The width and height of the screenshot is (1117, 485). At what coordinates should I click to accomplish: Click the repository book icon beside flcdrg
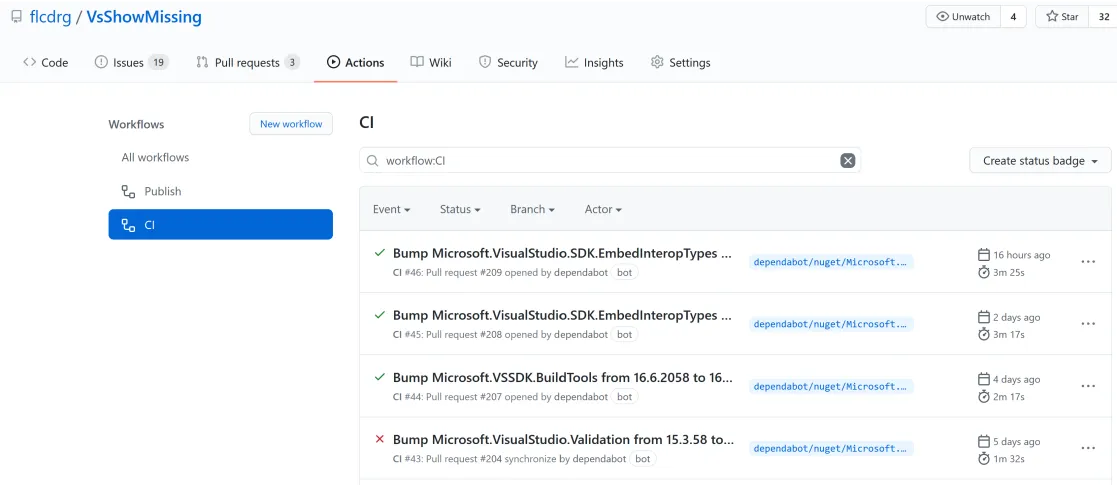click(16, 17)
